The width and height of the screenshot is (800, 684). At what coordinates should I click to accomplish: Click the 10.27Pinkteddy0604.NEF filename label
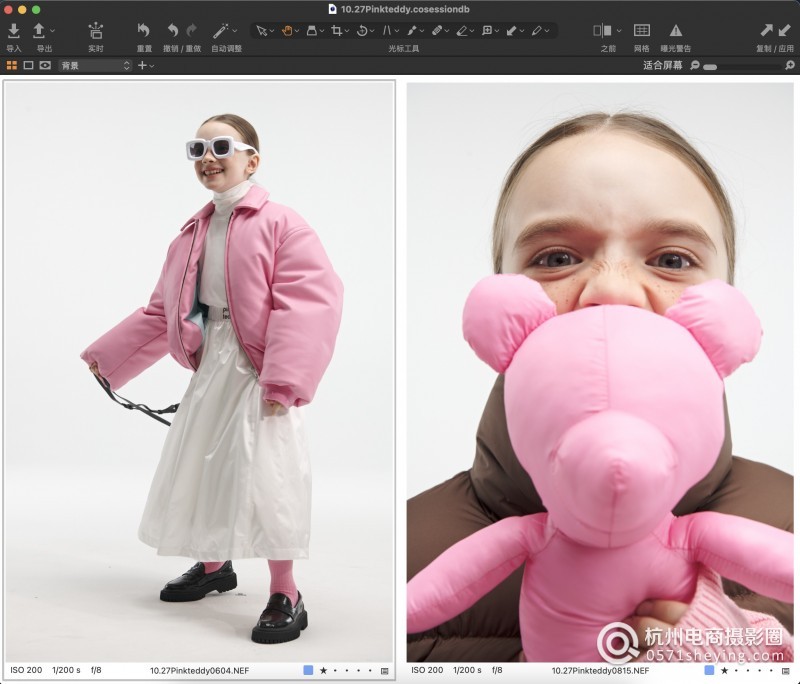point(199,671)
